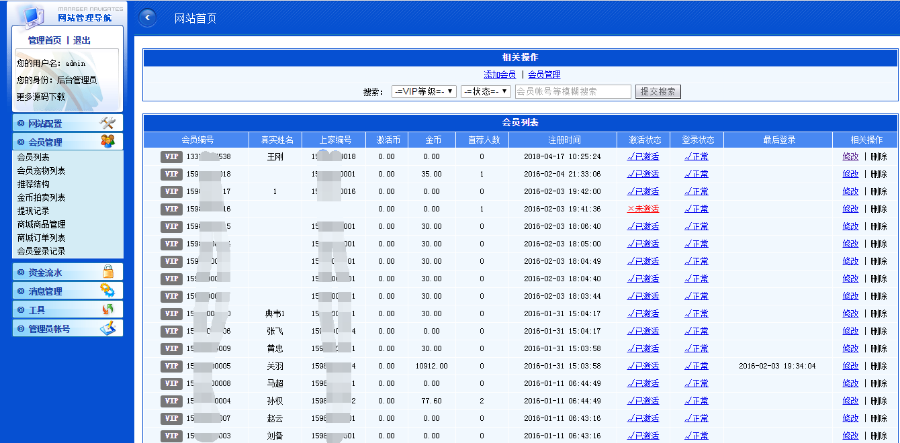Click the 注册时间 column header
Screen dimensions: 900x443
[x=562, y=139]
